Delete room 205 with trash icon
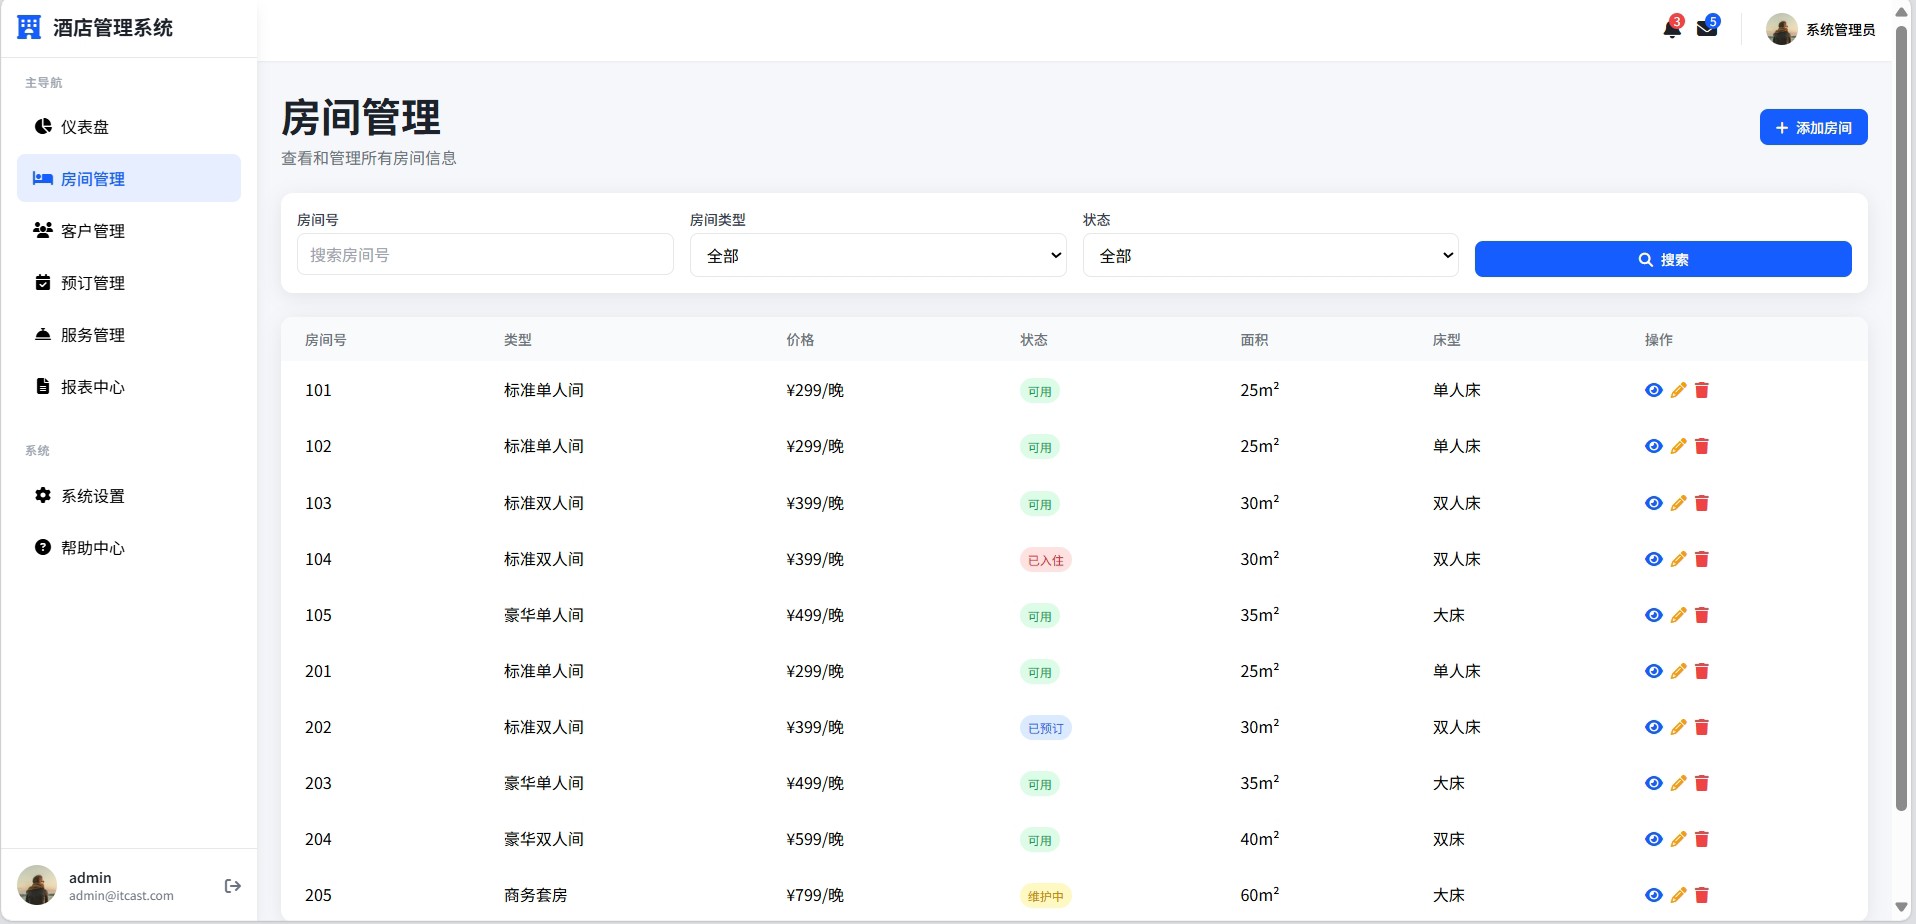1916x924 pixels. point(1702,895)
